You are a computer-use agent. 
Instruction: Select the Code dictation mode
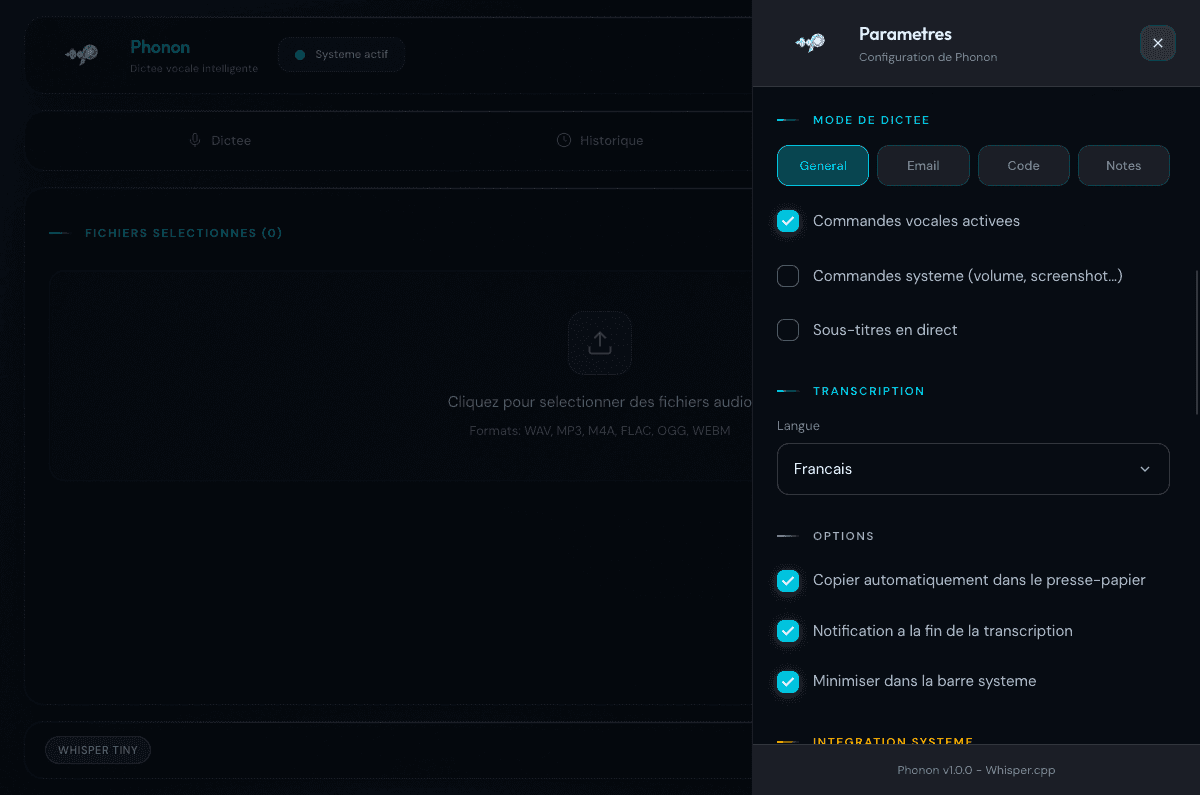1023,166
